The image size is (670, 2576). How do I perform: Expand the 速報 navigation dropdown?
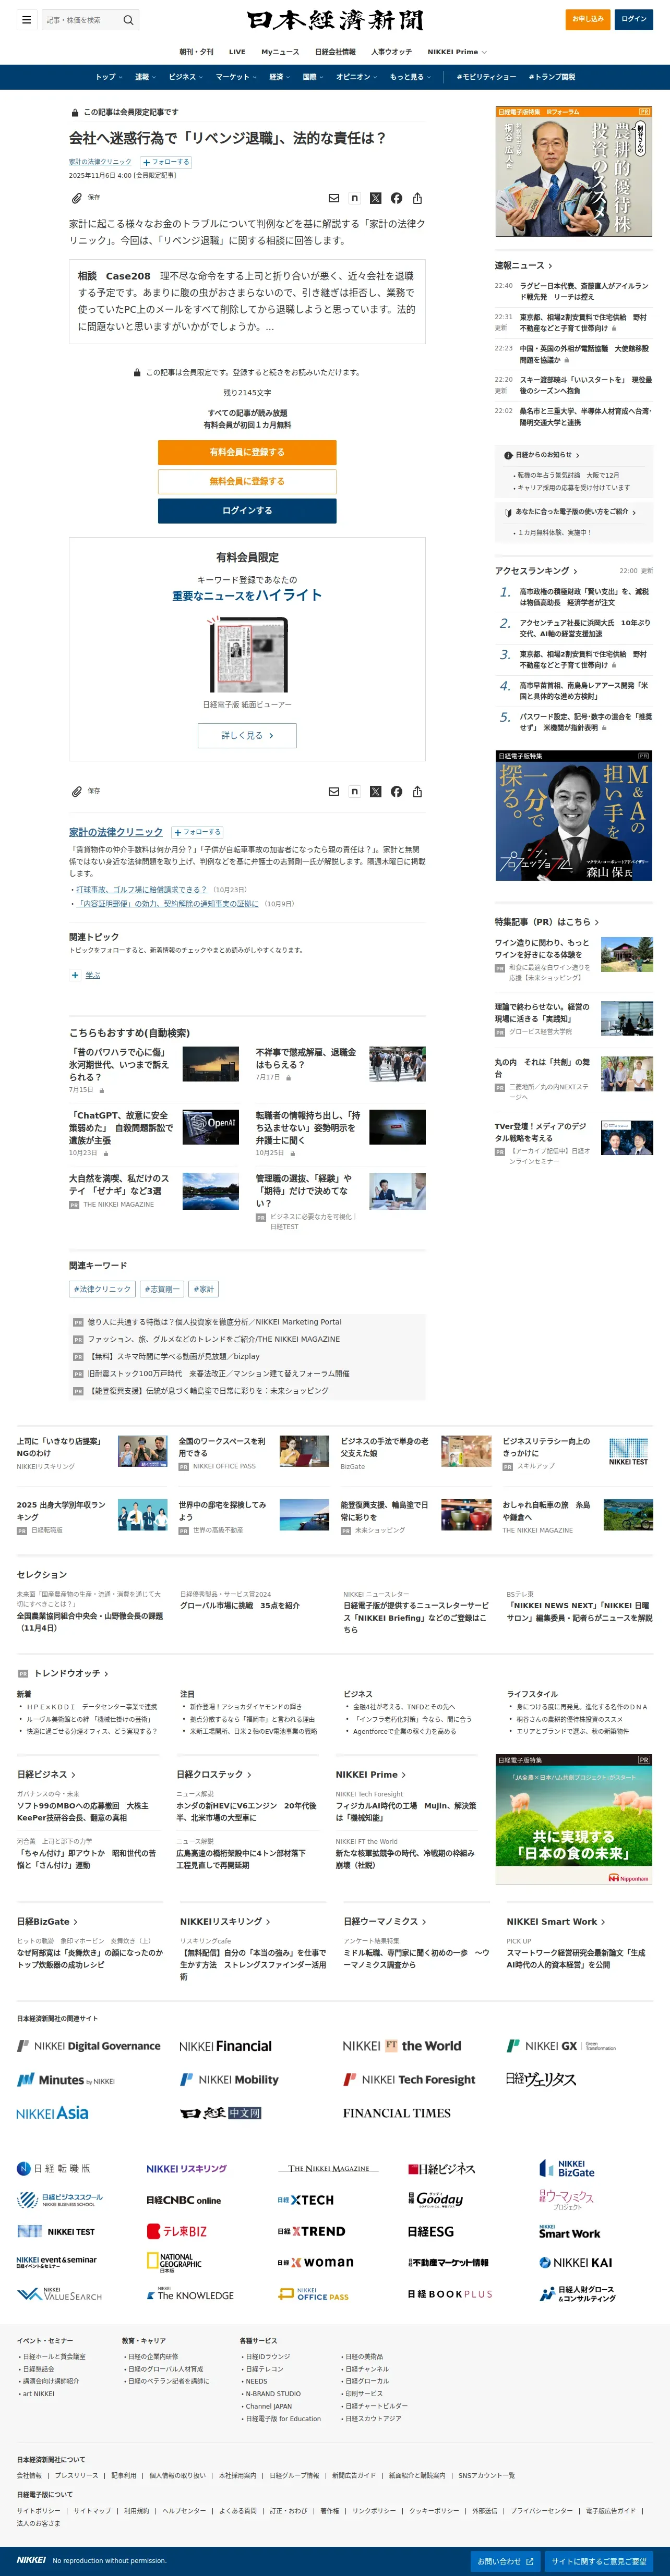click(x=145, y=77)
